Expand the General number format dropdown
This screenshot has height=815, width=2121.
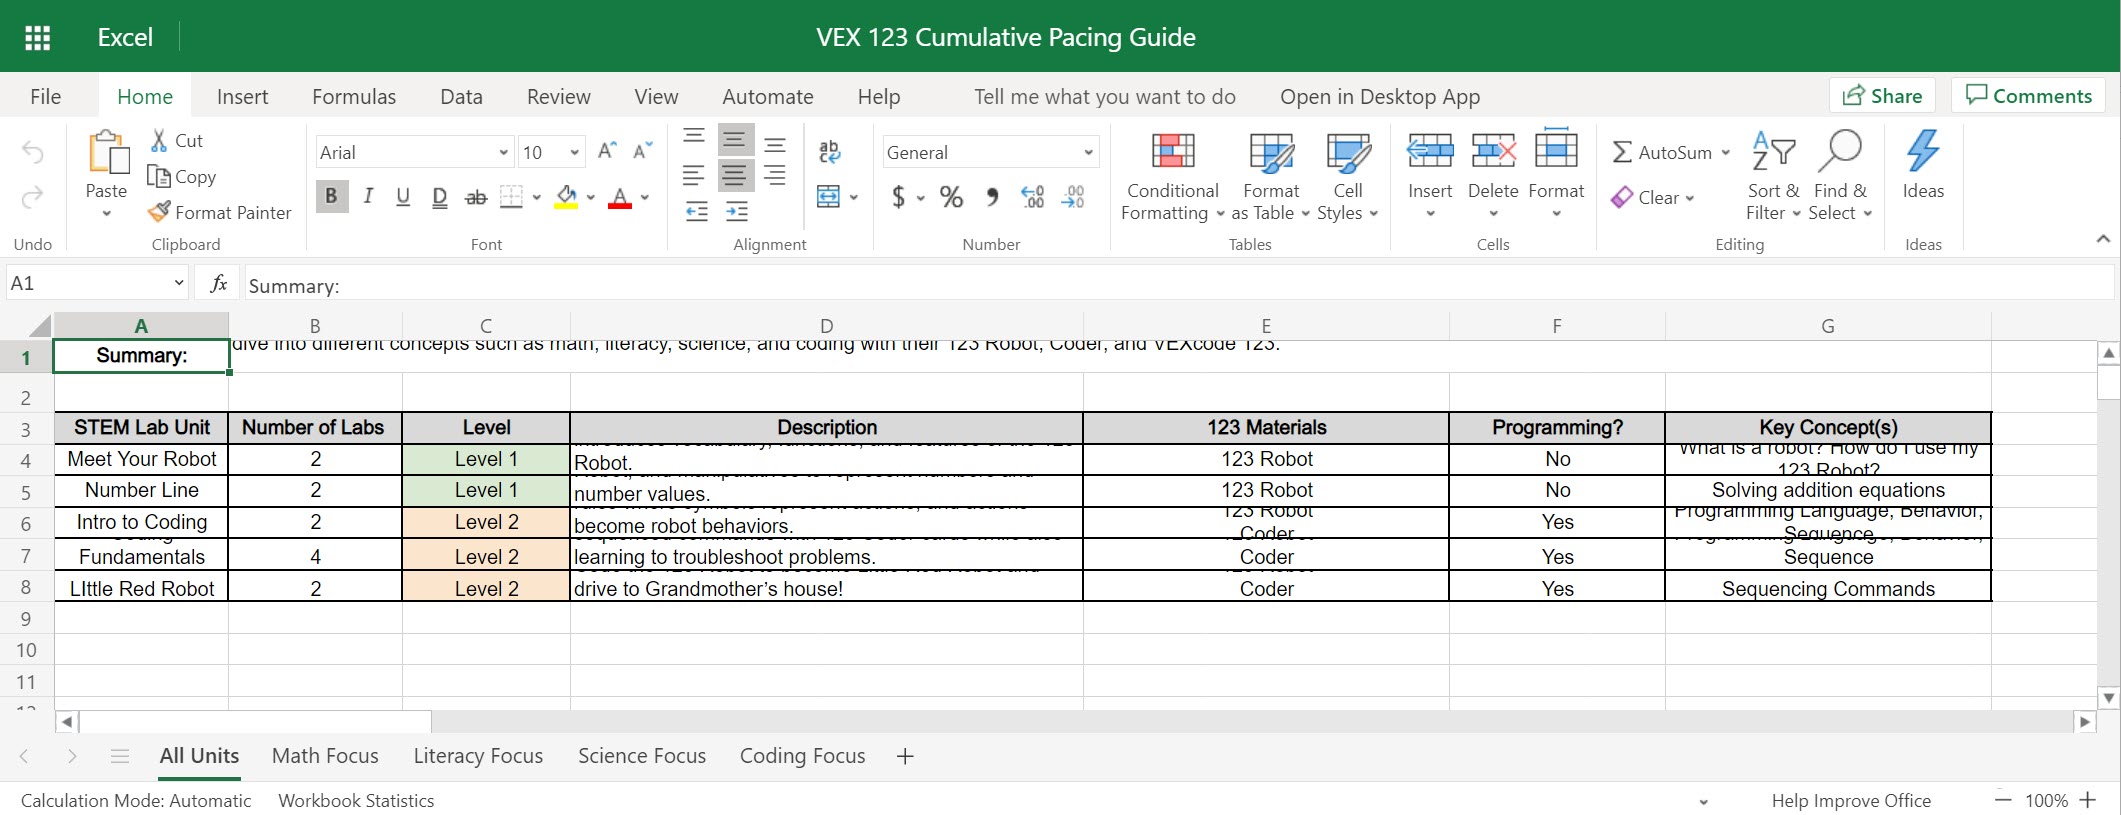(1088, 152)
